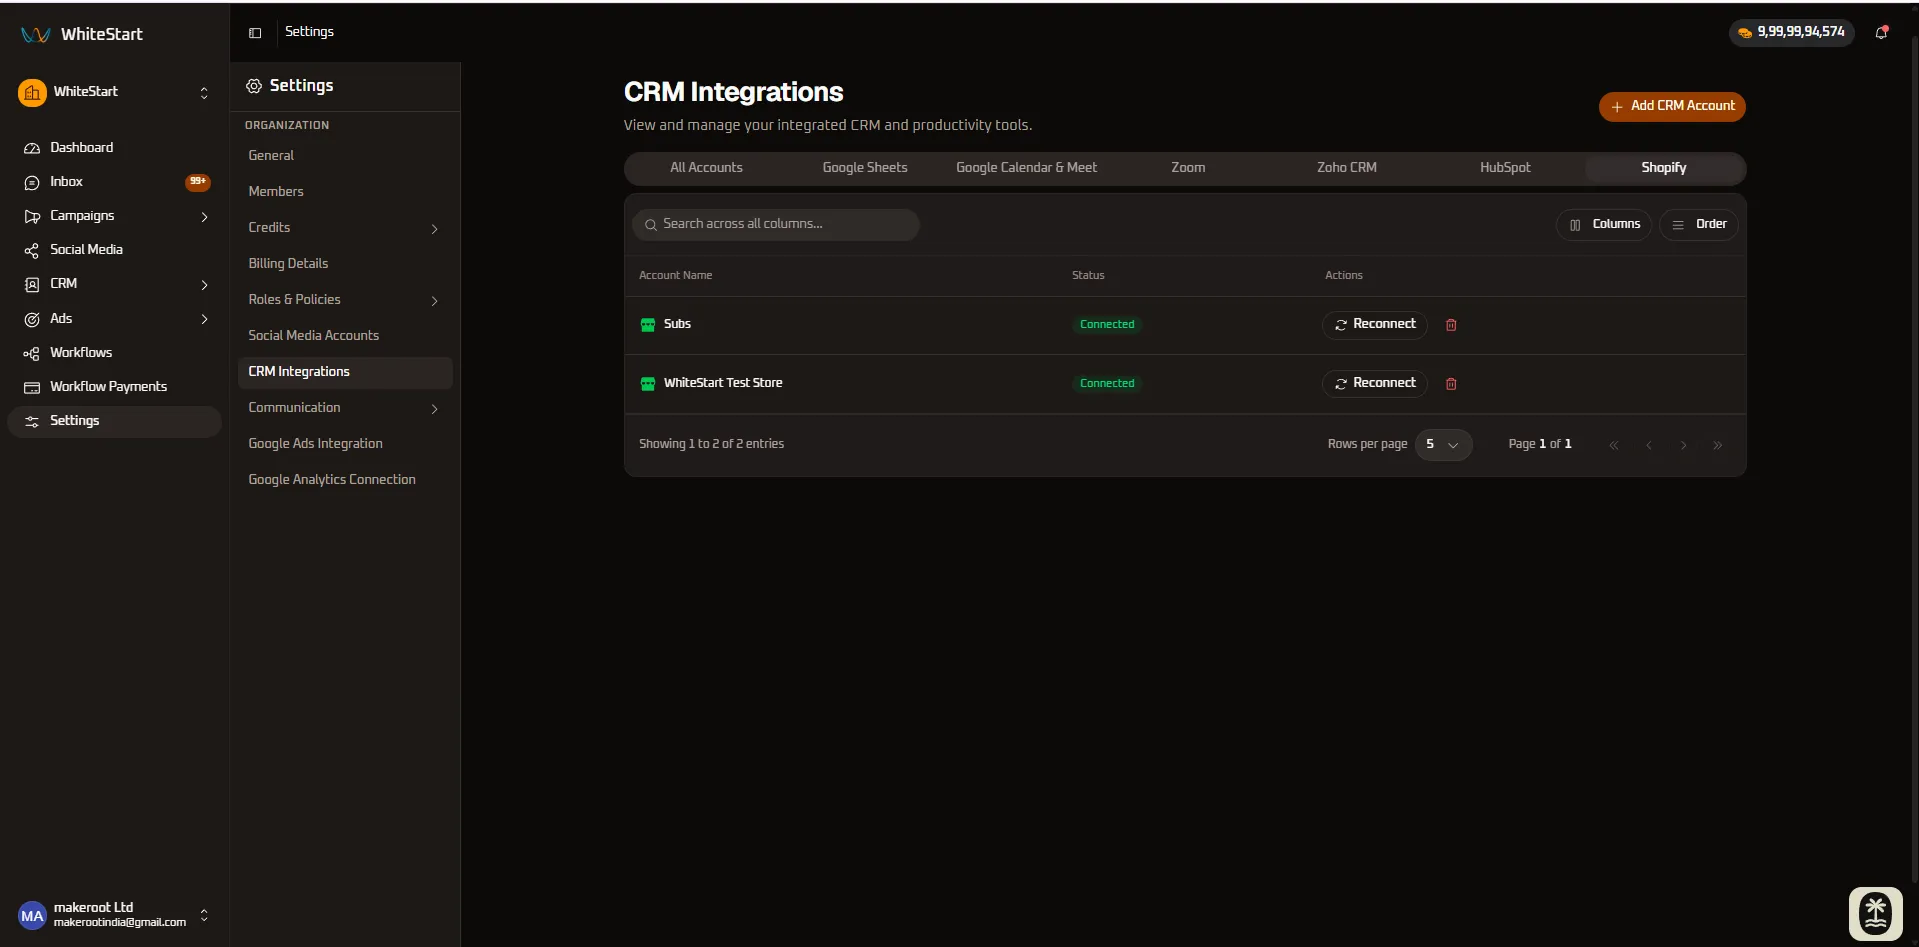Click the store icon beside WhiteStart Test Store
The height and width of the screenshot is (947, 1919).
(648, 384)
